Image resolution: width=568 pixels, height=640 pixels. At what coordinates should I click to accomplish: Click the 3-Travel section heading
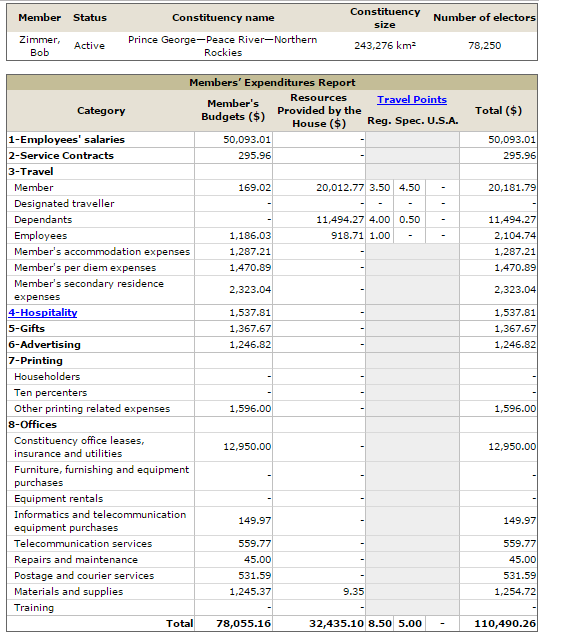pyautogui.click(x=31, y=171)
